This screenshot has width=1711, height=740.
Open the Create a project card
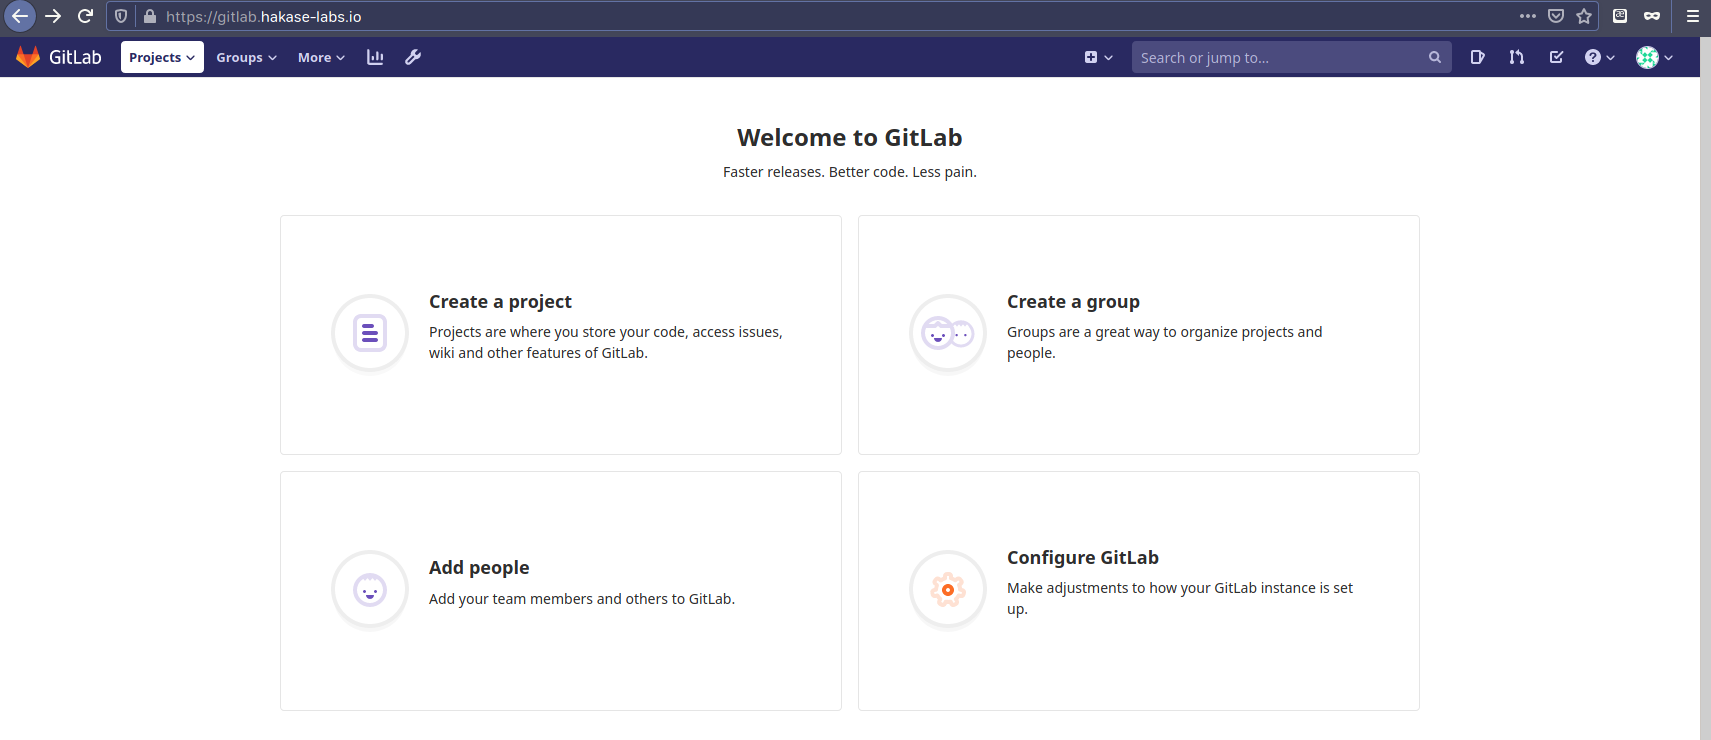coord(561,335)
